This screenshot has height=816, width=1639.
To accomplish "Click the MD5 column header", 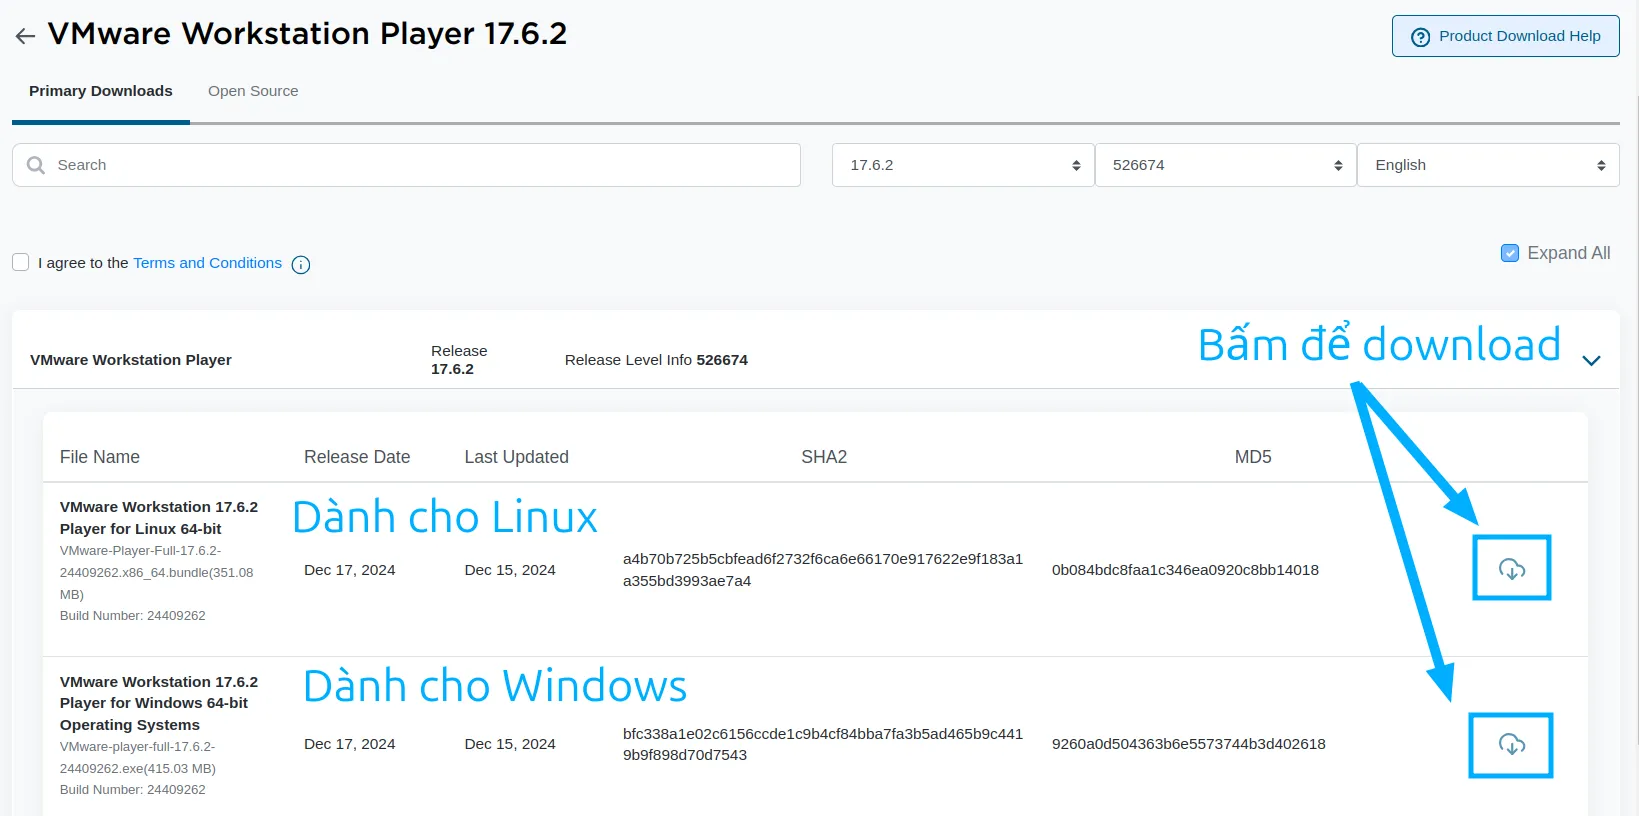I will (x=1253, y=457).
